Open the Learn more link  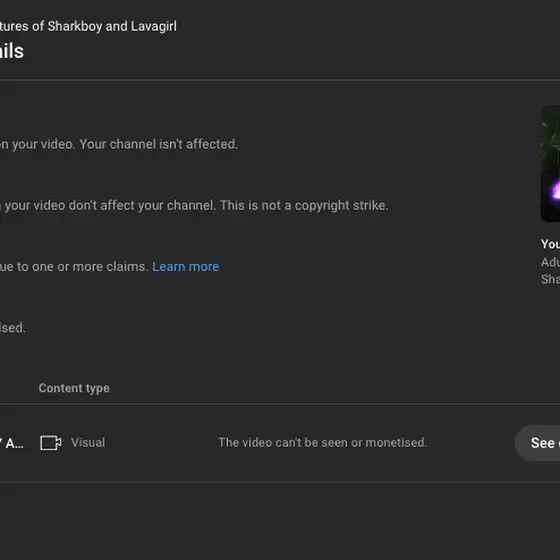click(x=185, y=267)
